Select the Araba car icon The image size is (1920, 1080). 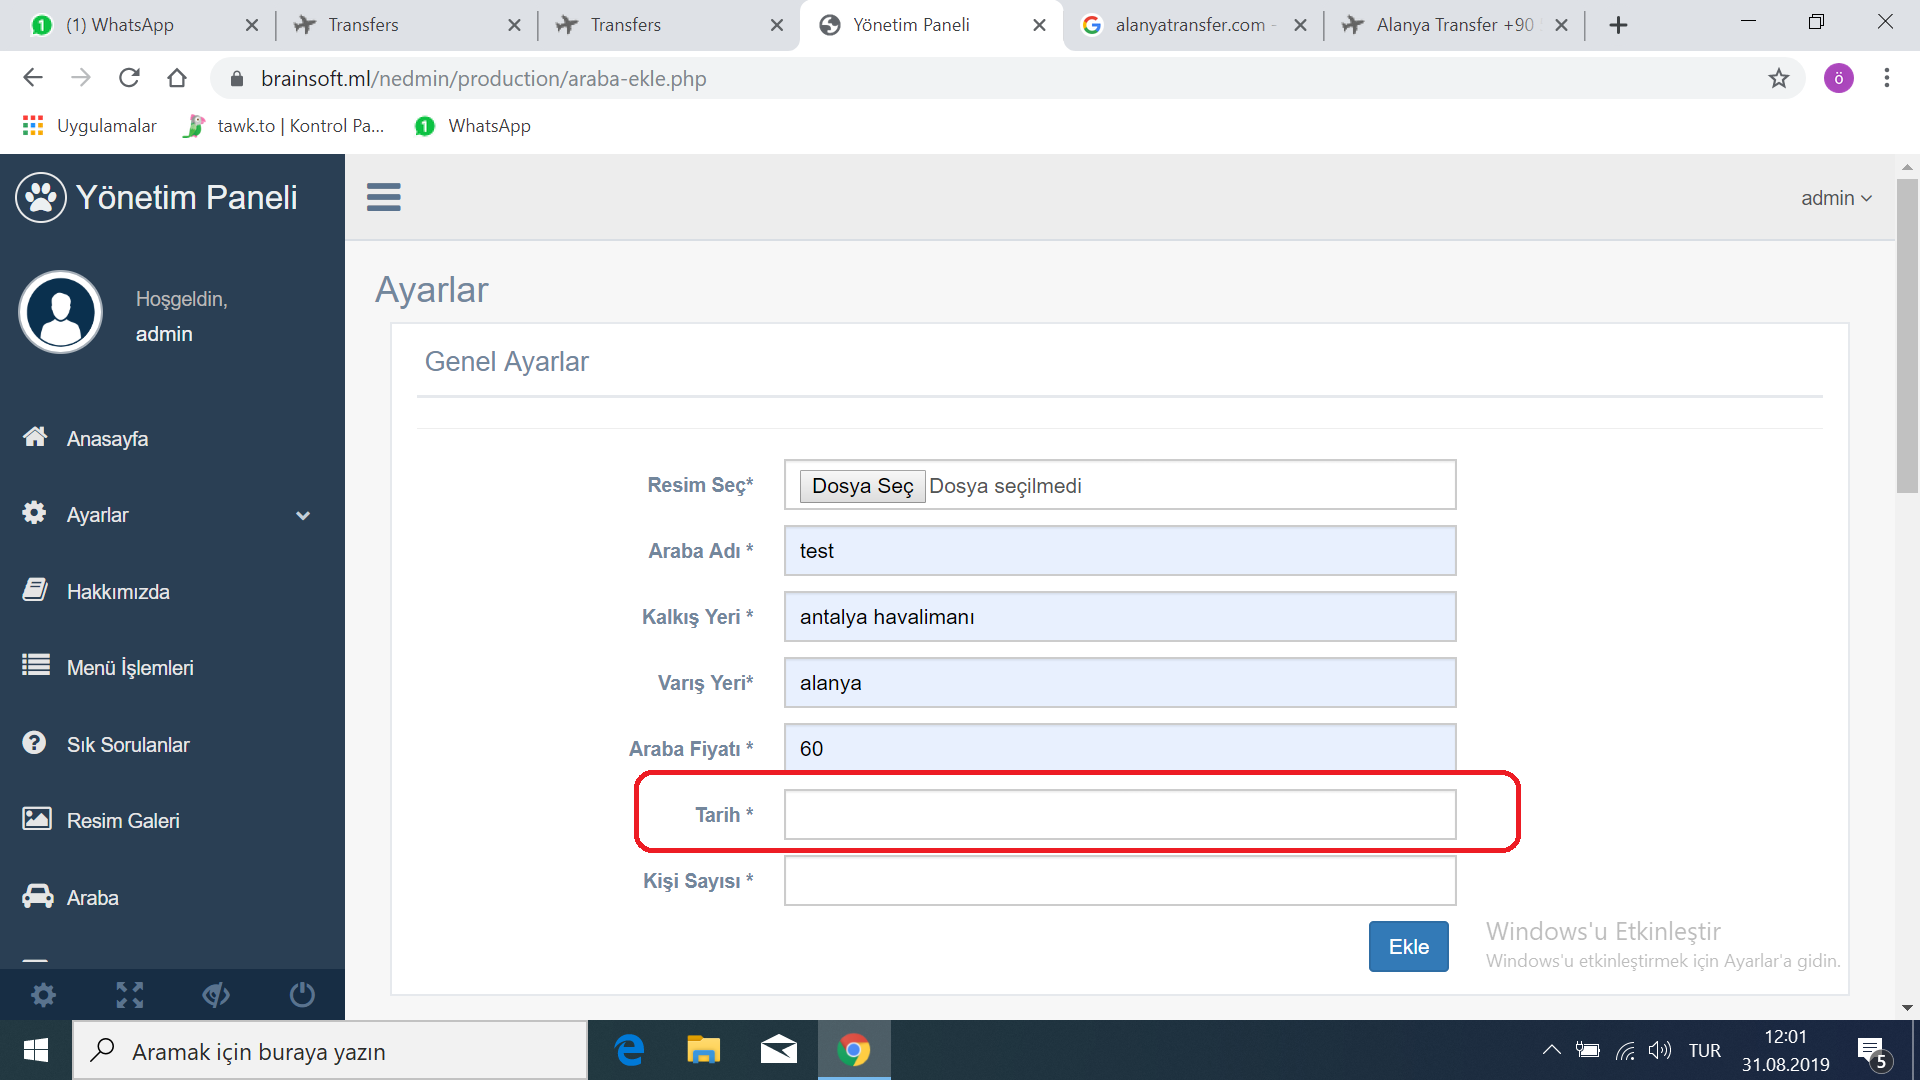(x=38, y=896)
